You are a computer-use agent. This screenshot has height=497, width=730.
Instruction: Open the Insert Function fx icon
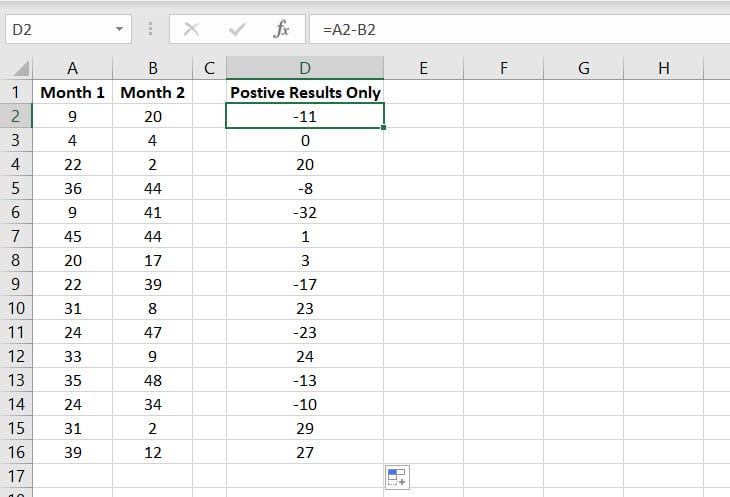[x=281, y=29]
